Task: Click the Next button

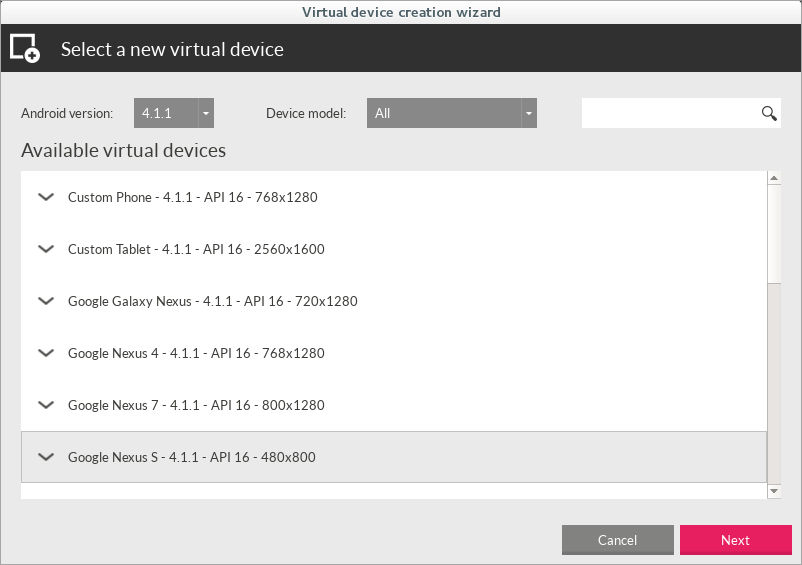Action: (736, 540)
